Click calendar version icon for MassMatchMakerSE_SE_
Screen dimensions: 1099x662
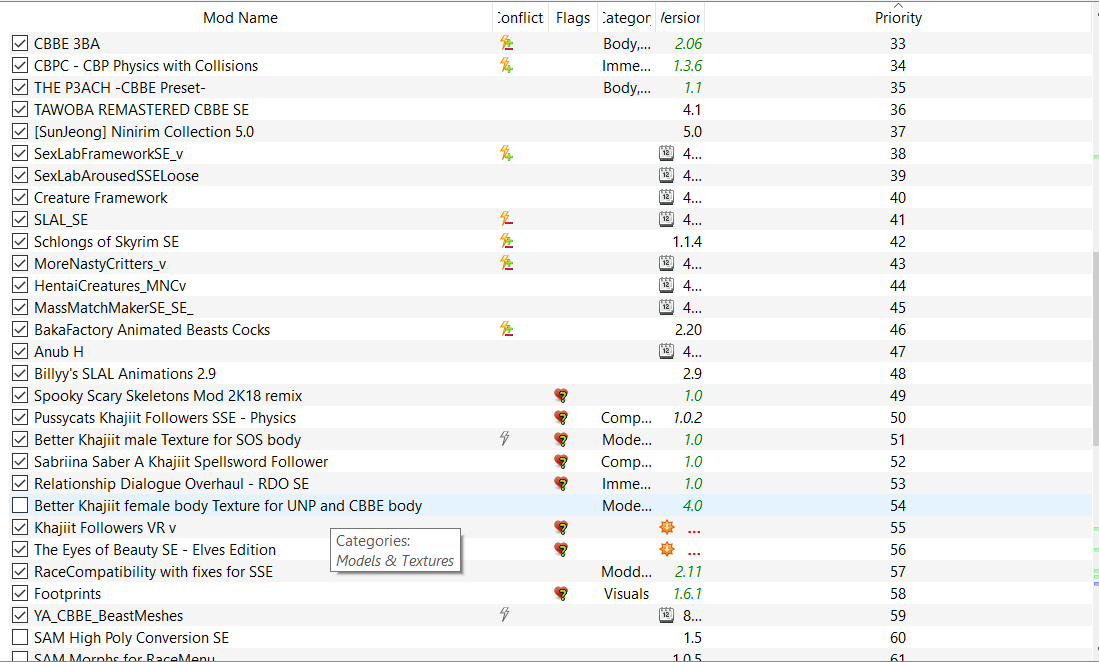(x=667, y=307)
